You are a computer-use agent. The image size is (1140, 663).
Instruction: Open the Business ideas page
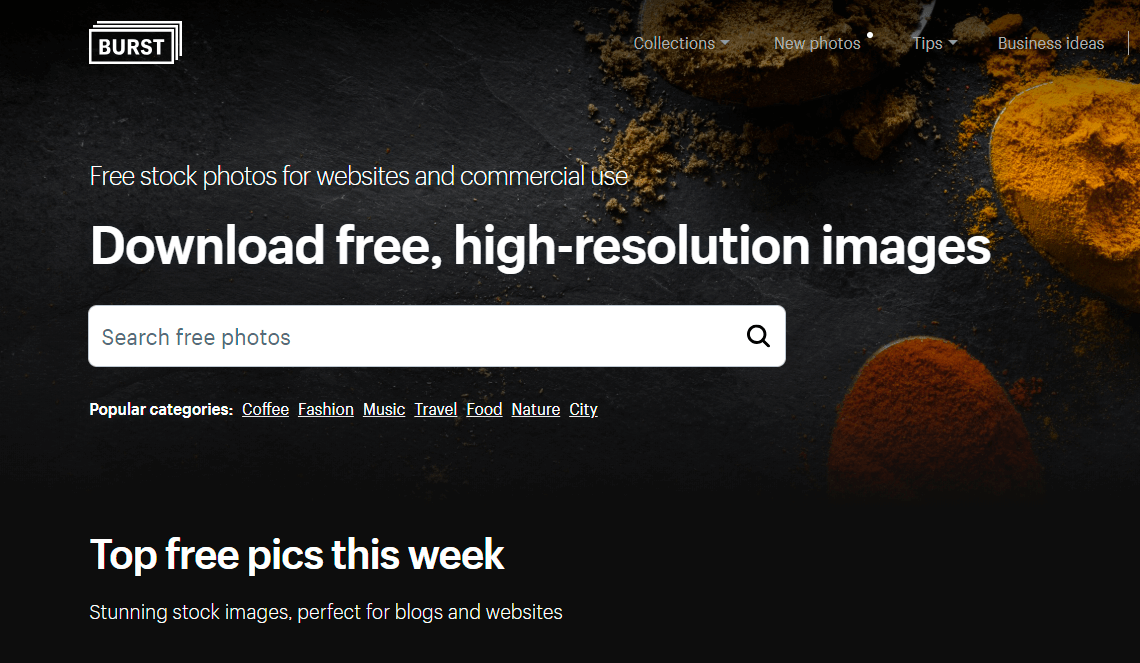pyautogui.click(x=1051, y=44)
